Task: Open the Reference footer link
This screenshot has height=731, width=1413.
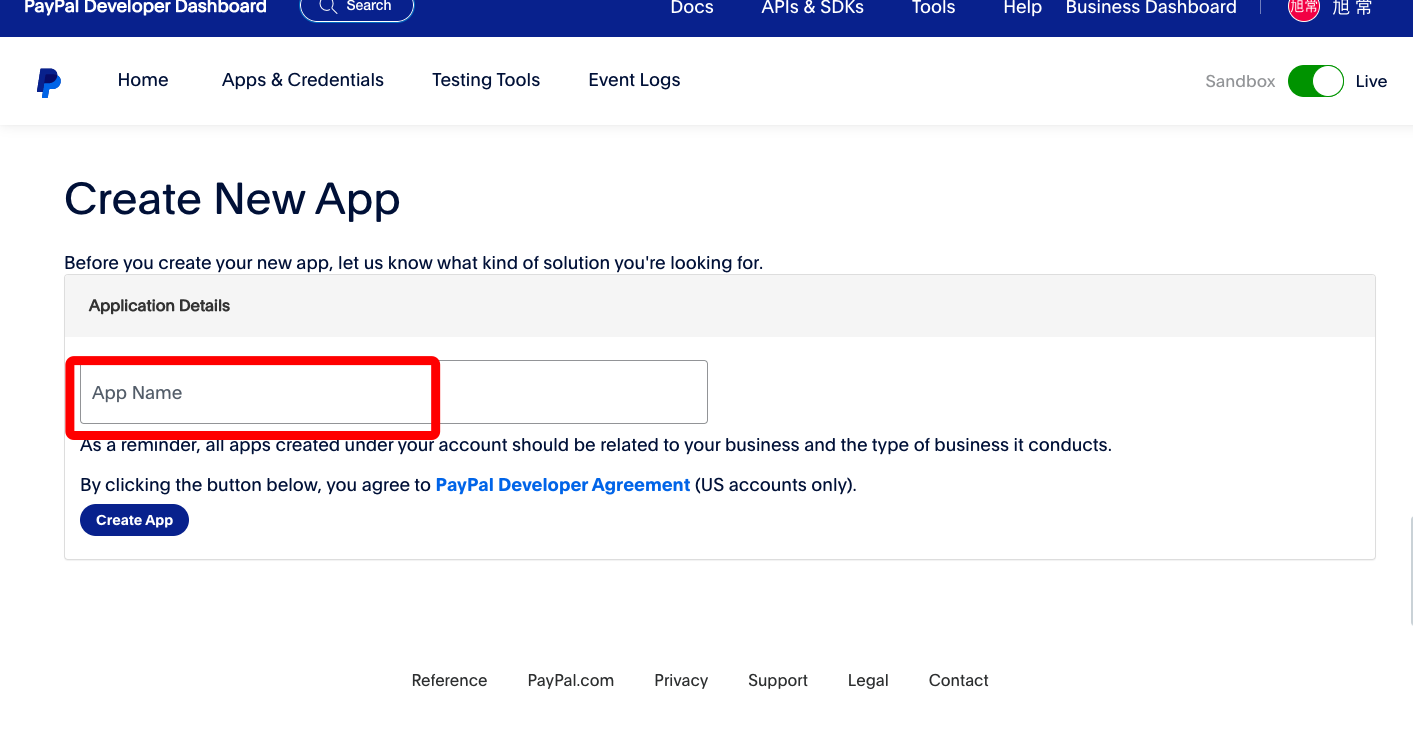Action: click(x=449, y=680)
